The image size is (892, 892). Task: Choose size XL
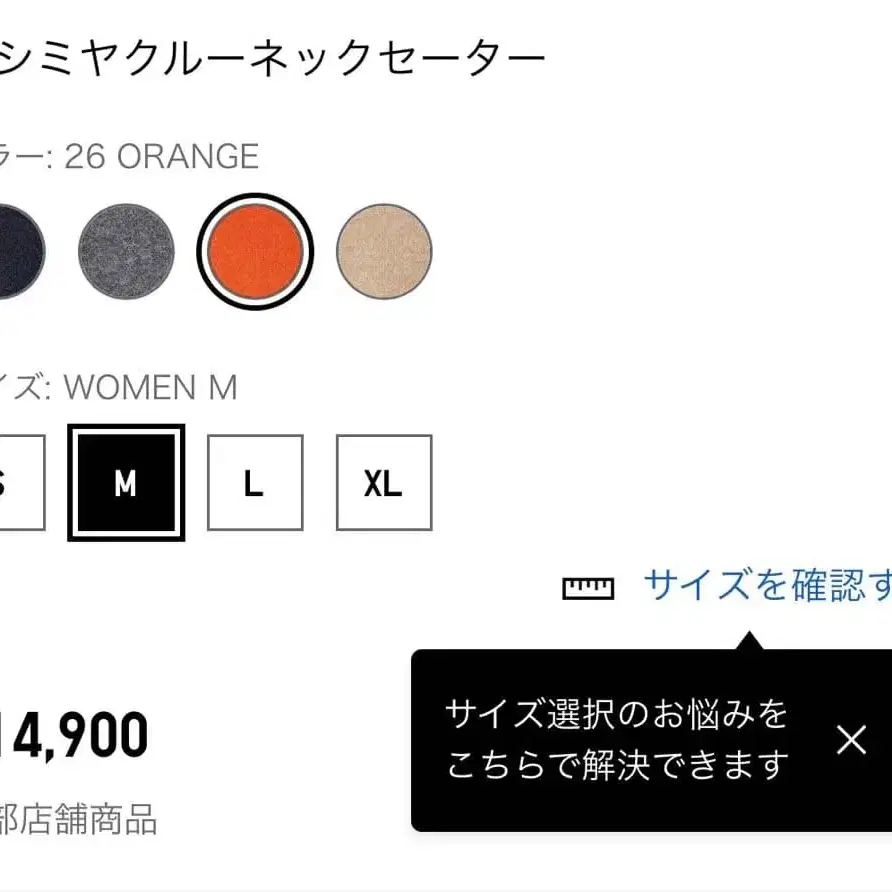383,483
